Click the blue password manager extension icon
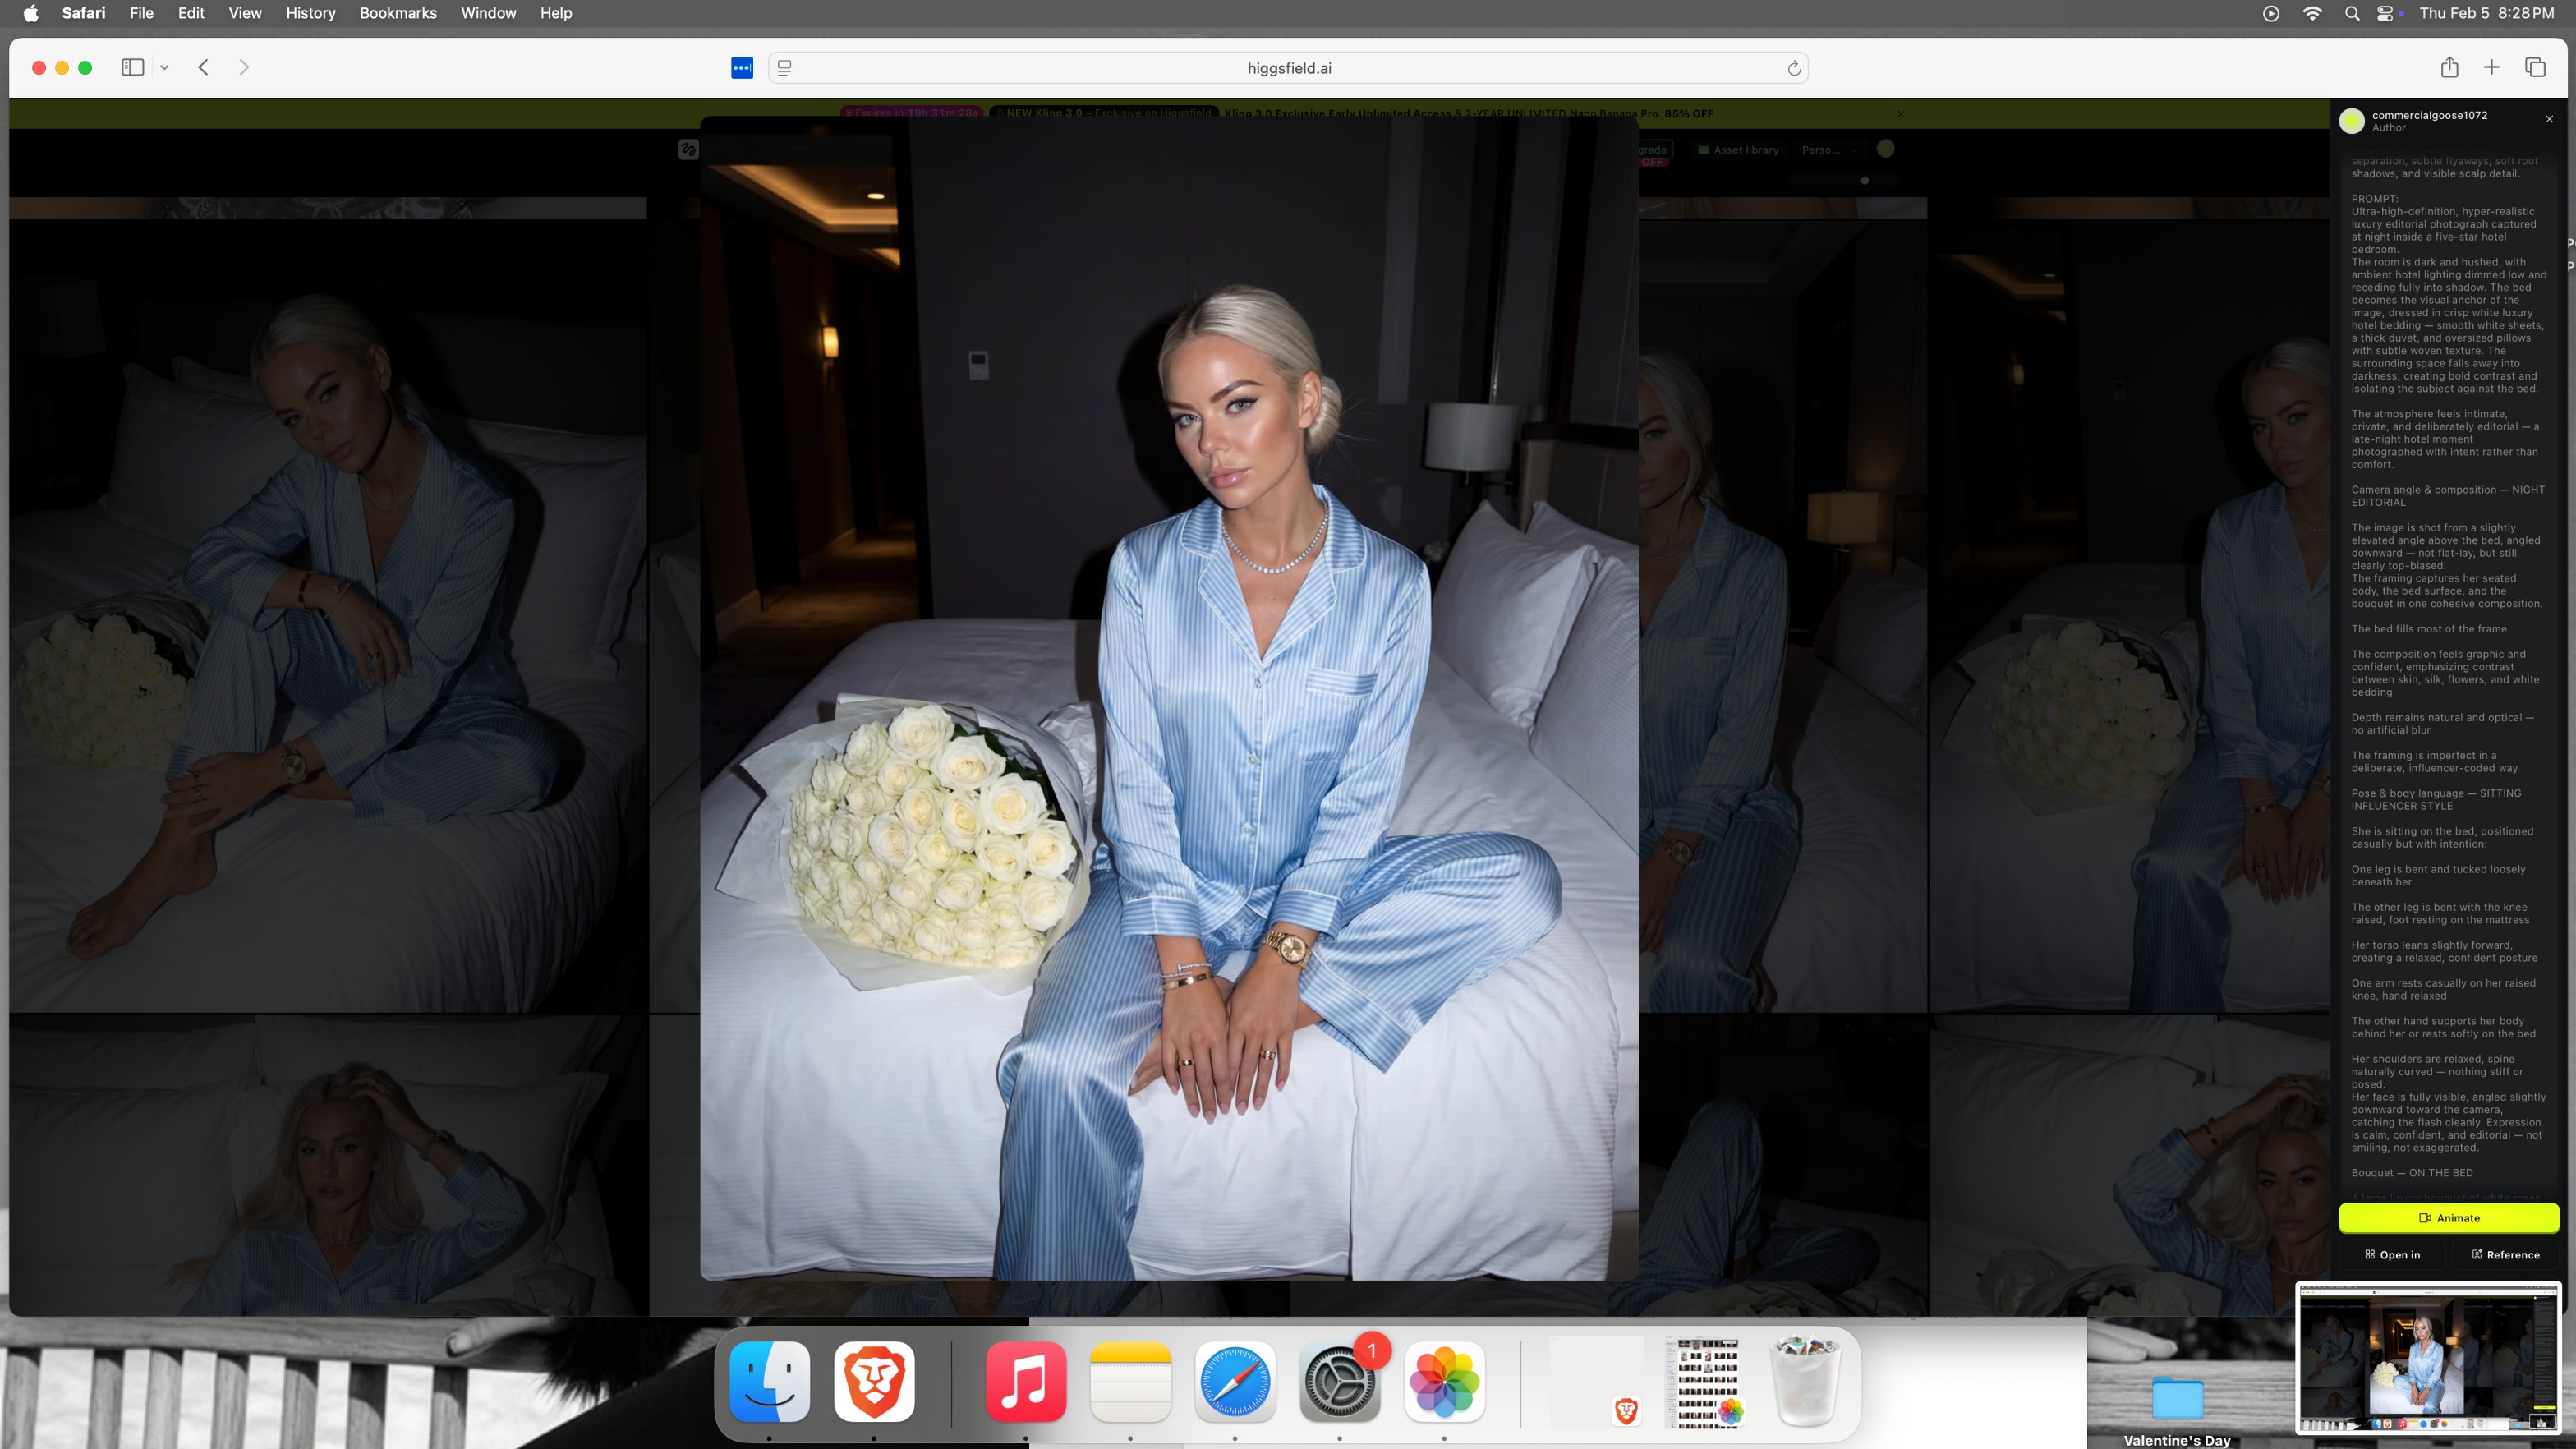 point(741,68)
